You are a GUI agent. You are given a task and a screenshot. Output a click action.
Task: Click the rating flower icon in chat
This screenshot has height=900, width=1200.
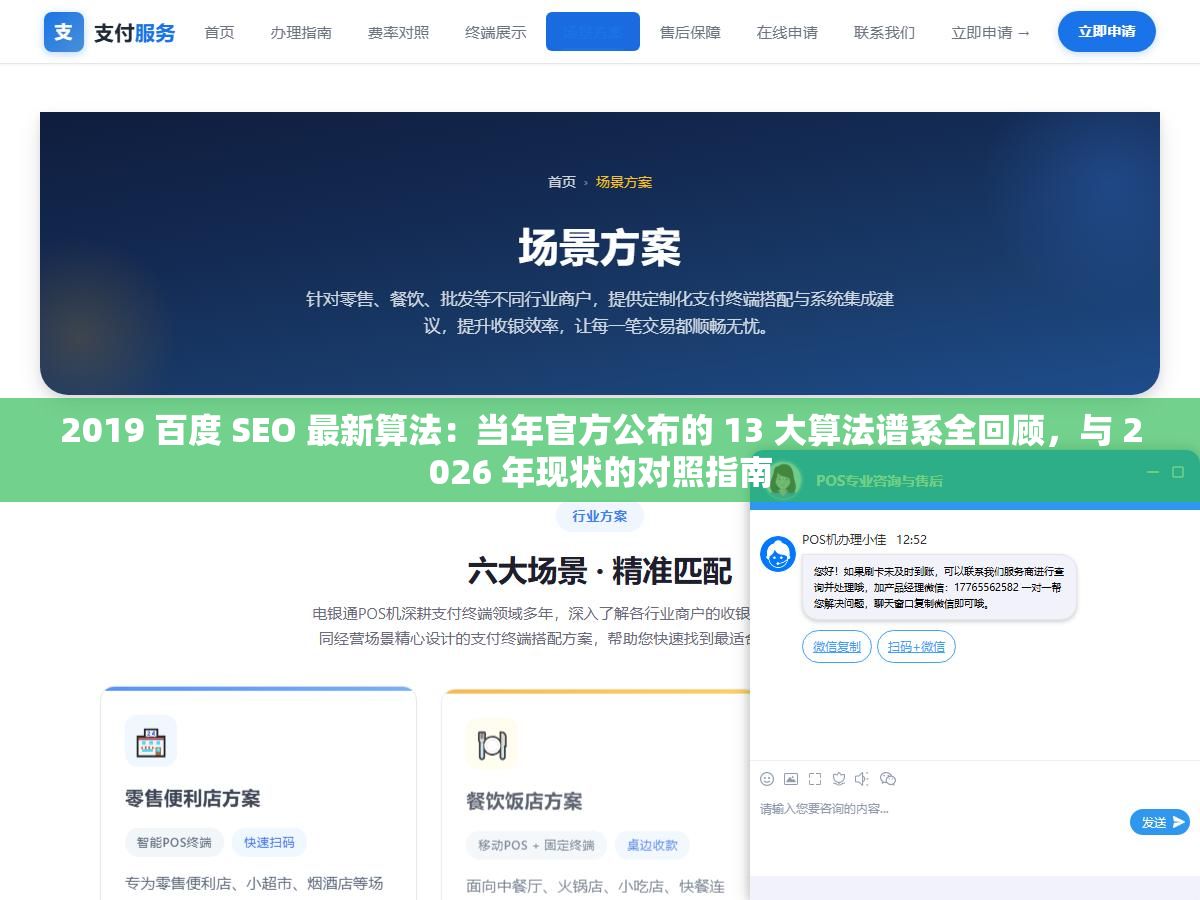coord(839,779)
